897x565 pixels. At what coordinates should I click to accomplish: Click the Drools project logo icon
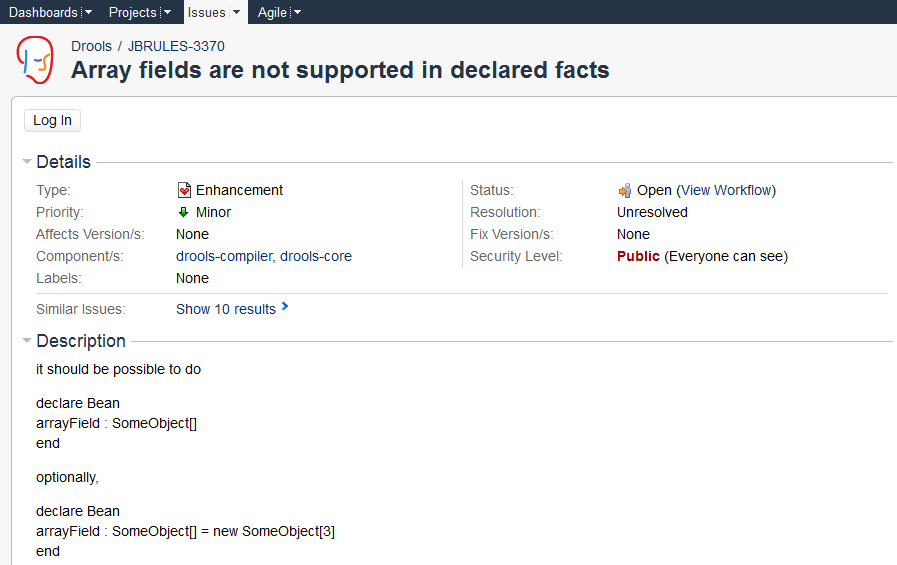[35, 58]
